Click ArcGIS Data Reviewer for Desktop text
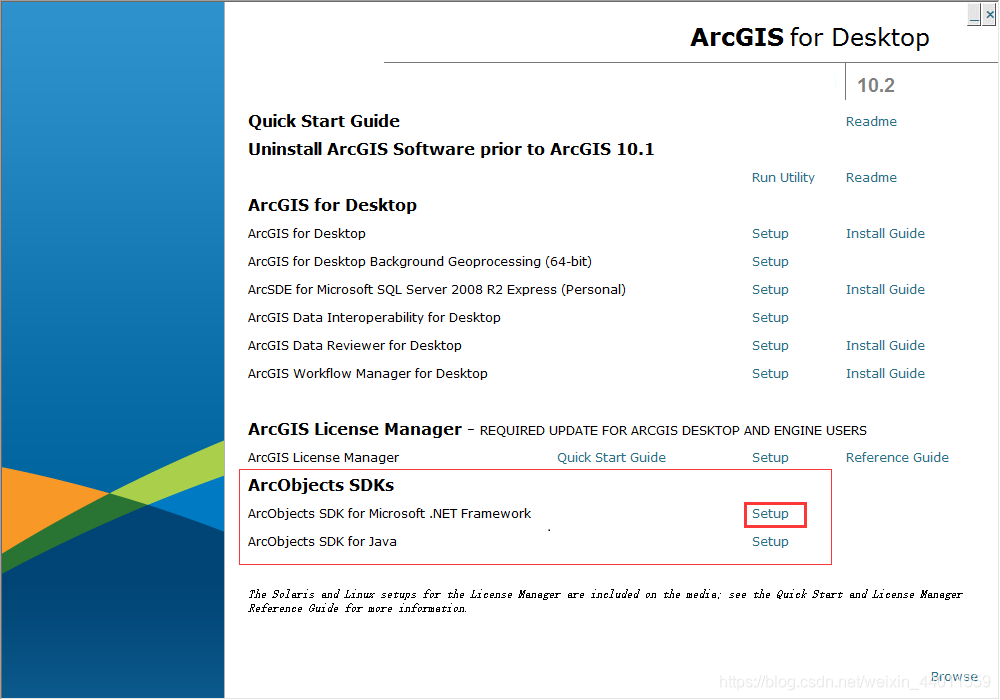 (355, 346)
